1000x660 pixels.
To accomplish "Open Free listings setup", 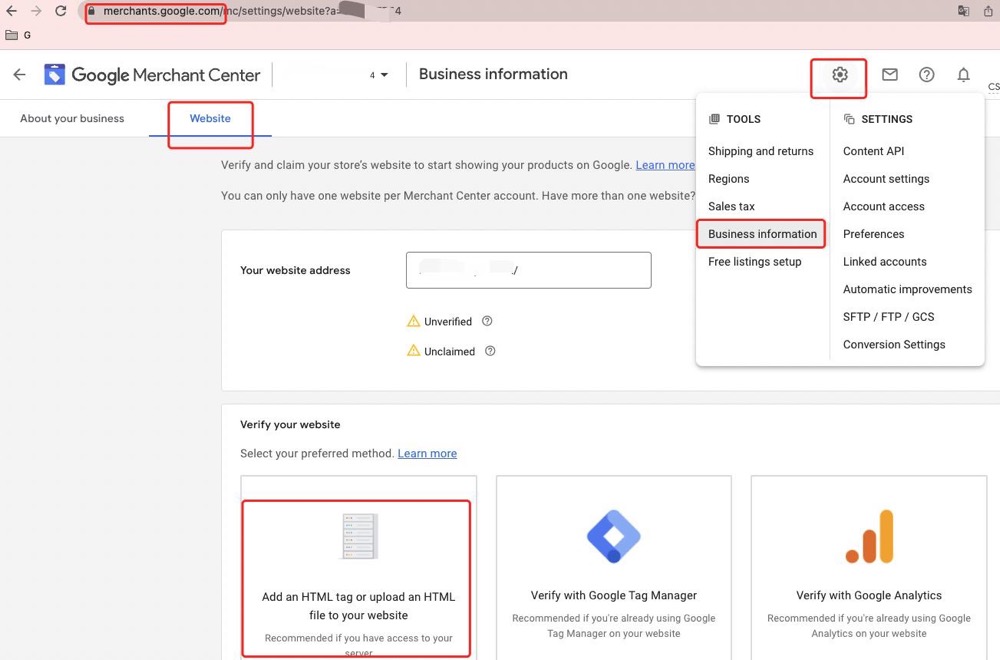I will 754,261.
